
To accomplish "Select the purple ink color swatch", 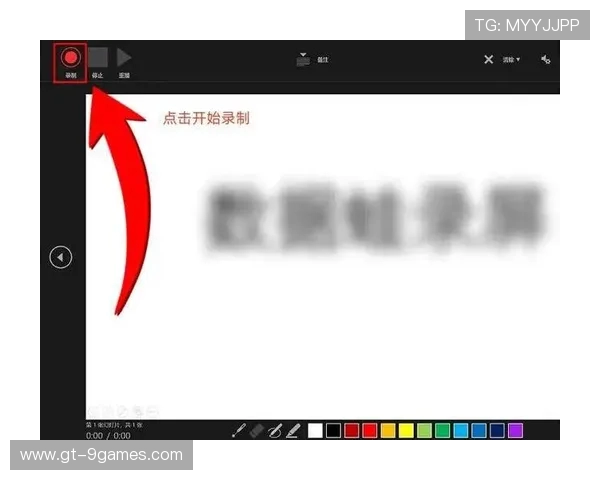I will (515, 430).
